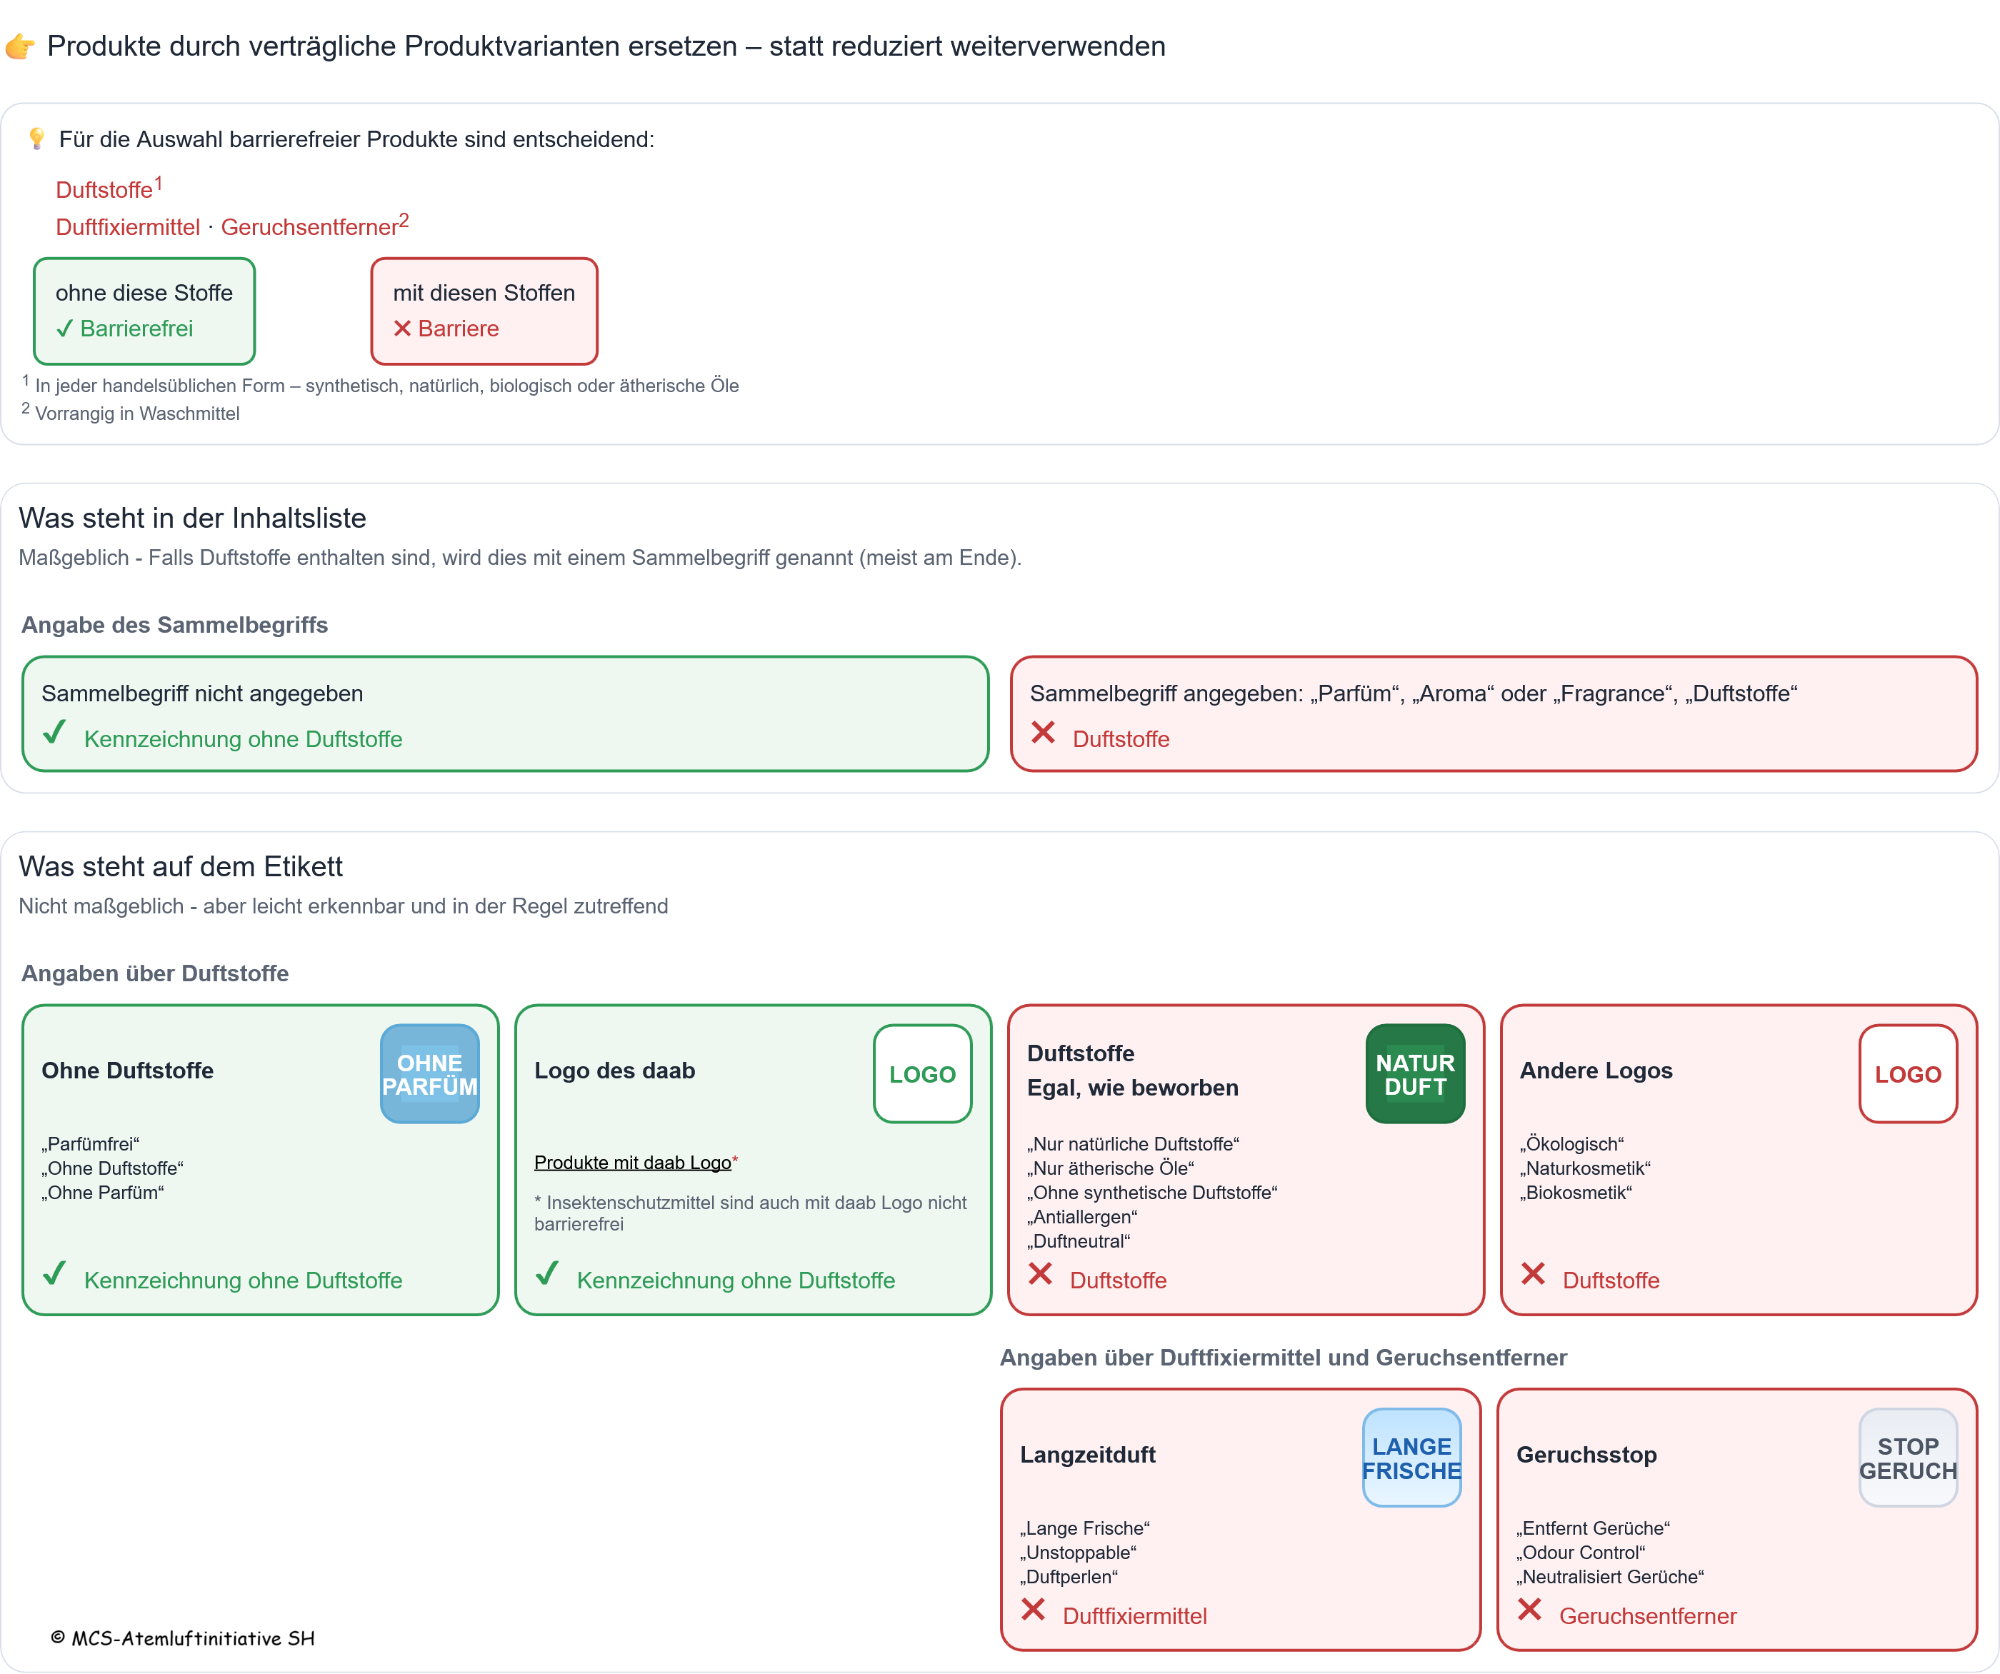Click the green check beside Barrierefrei

click(65, 329)
